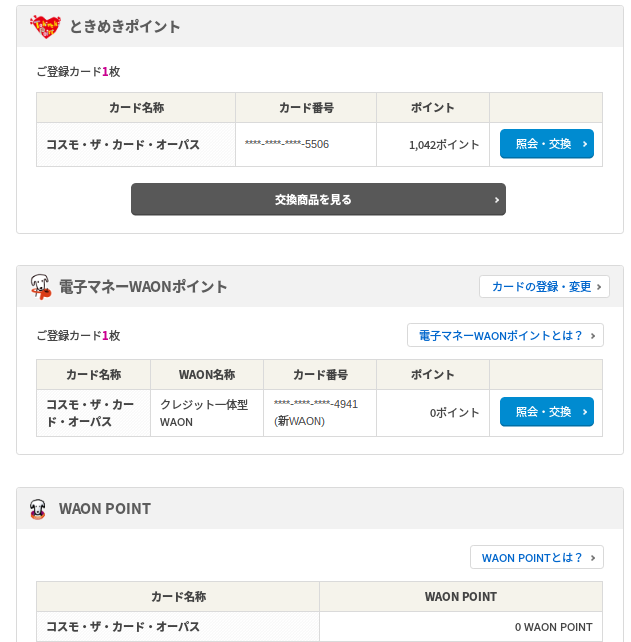Open 照会・交換 for the WAON 0ポイント card
This screenshot has width=631, height=642.
click(x=547, y=411)
